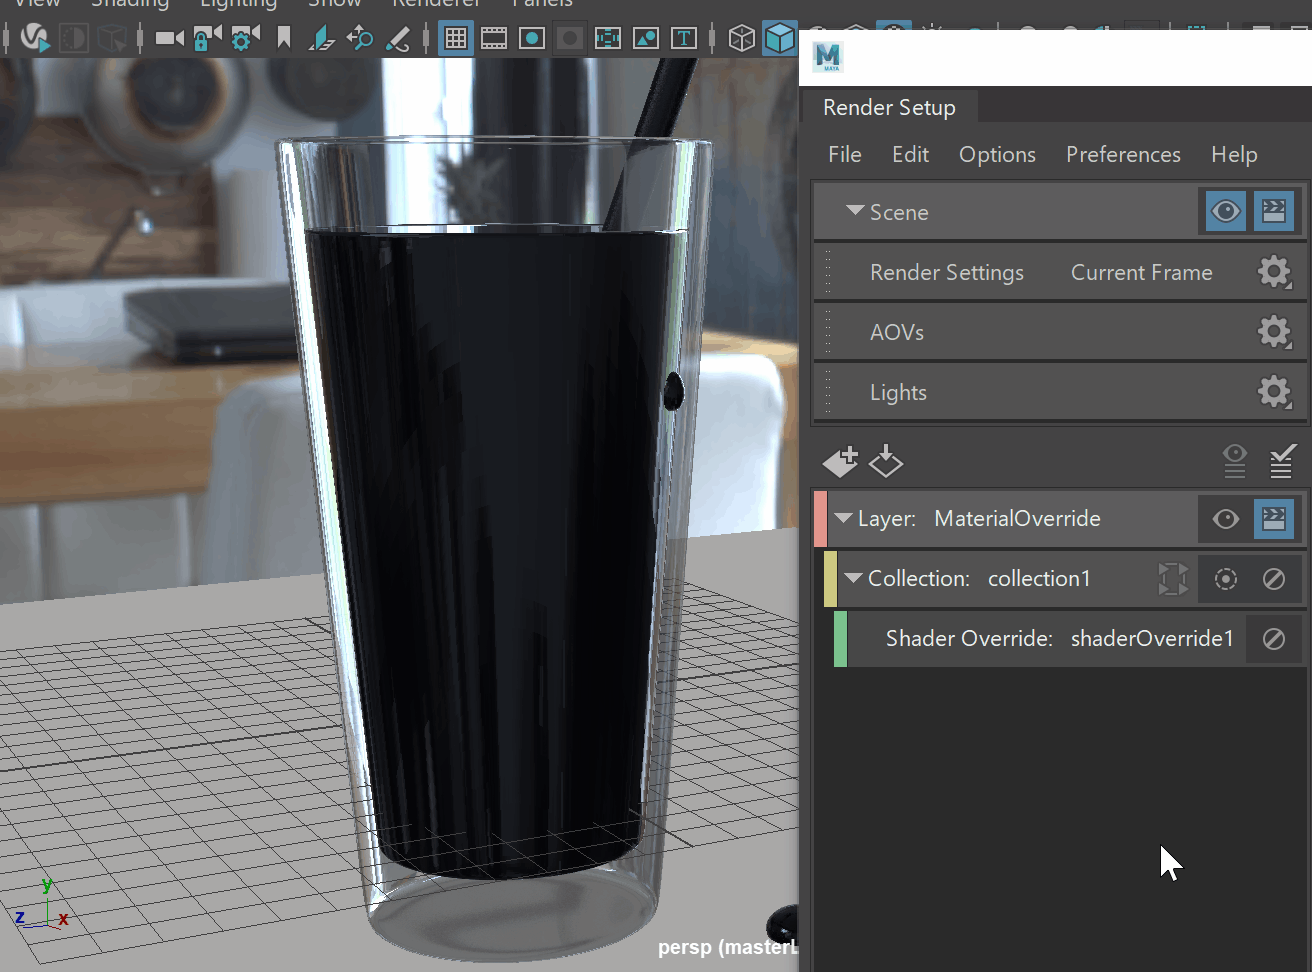Open the Preferences menu
This screenshot has height=972, width=1312.
coord(1123,154)
